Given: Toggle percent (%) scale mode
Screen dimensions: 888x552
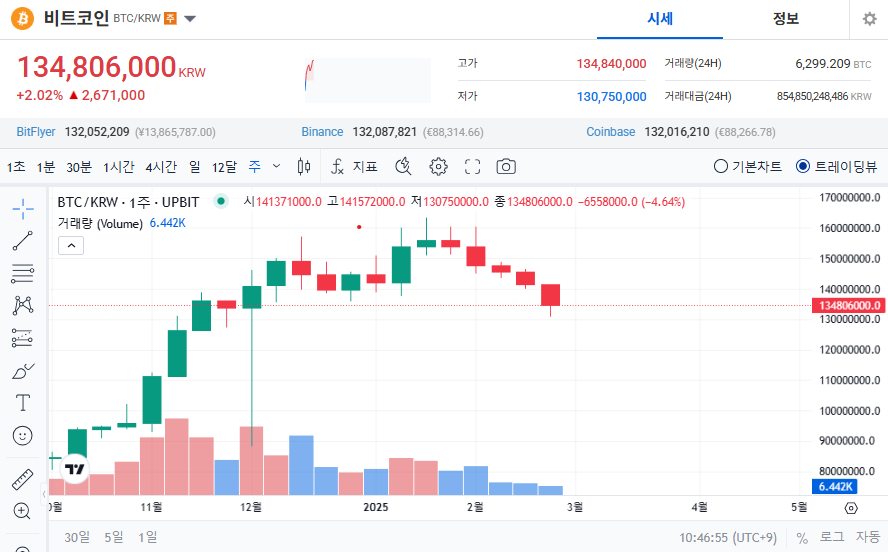Looking at the screenshot, I should (x=802, y=537).
